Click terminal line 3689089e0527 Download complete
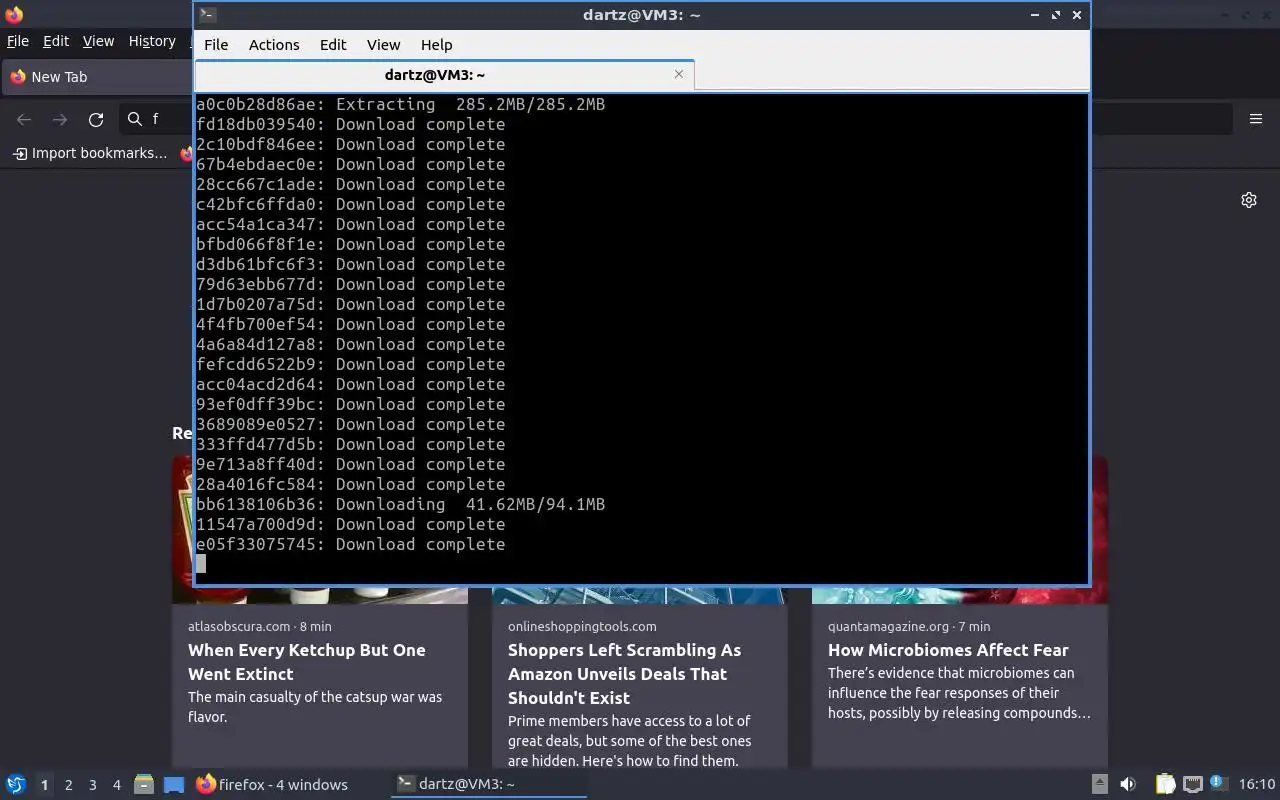This screenshot has height=800, width=1280. pos(350,424)
